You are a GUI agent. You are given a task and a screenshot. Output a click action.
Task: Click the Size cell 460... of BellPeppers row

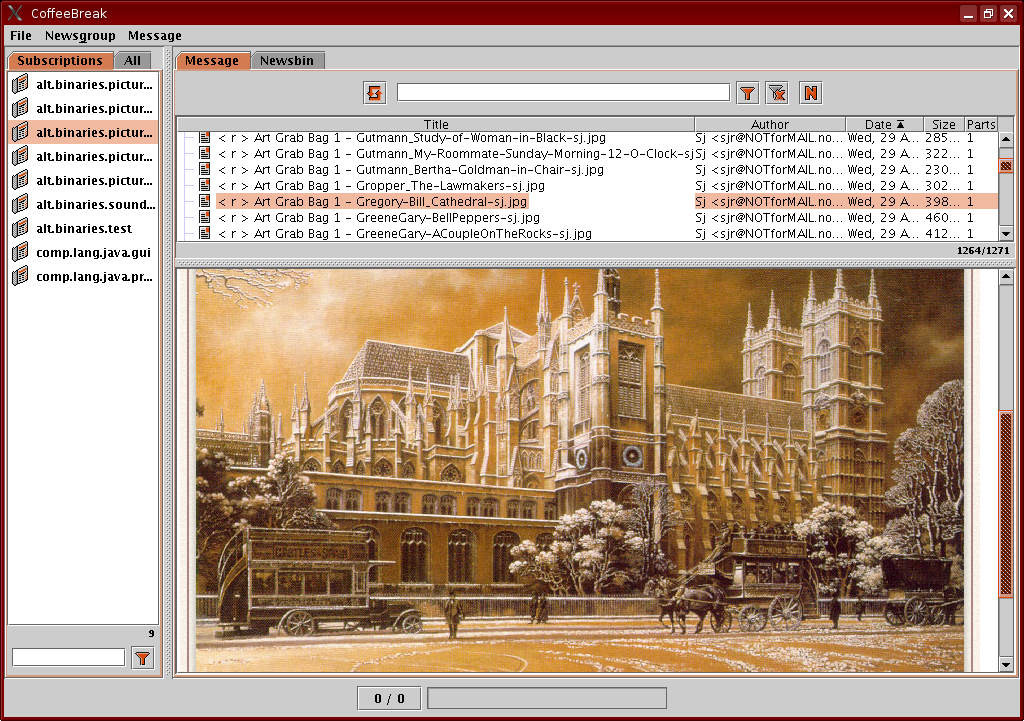[942, 217]
